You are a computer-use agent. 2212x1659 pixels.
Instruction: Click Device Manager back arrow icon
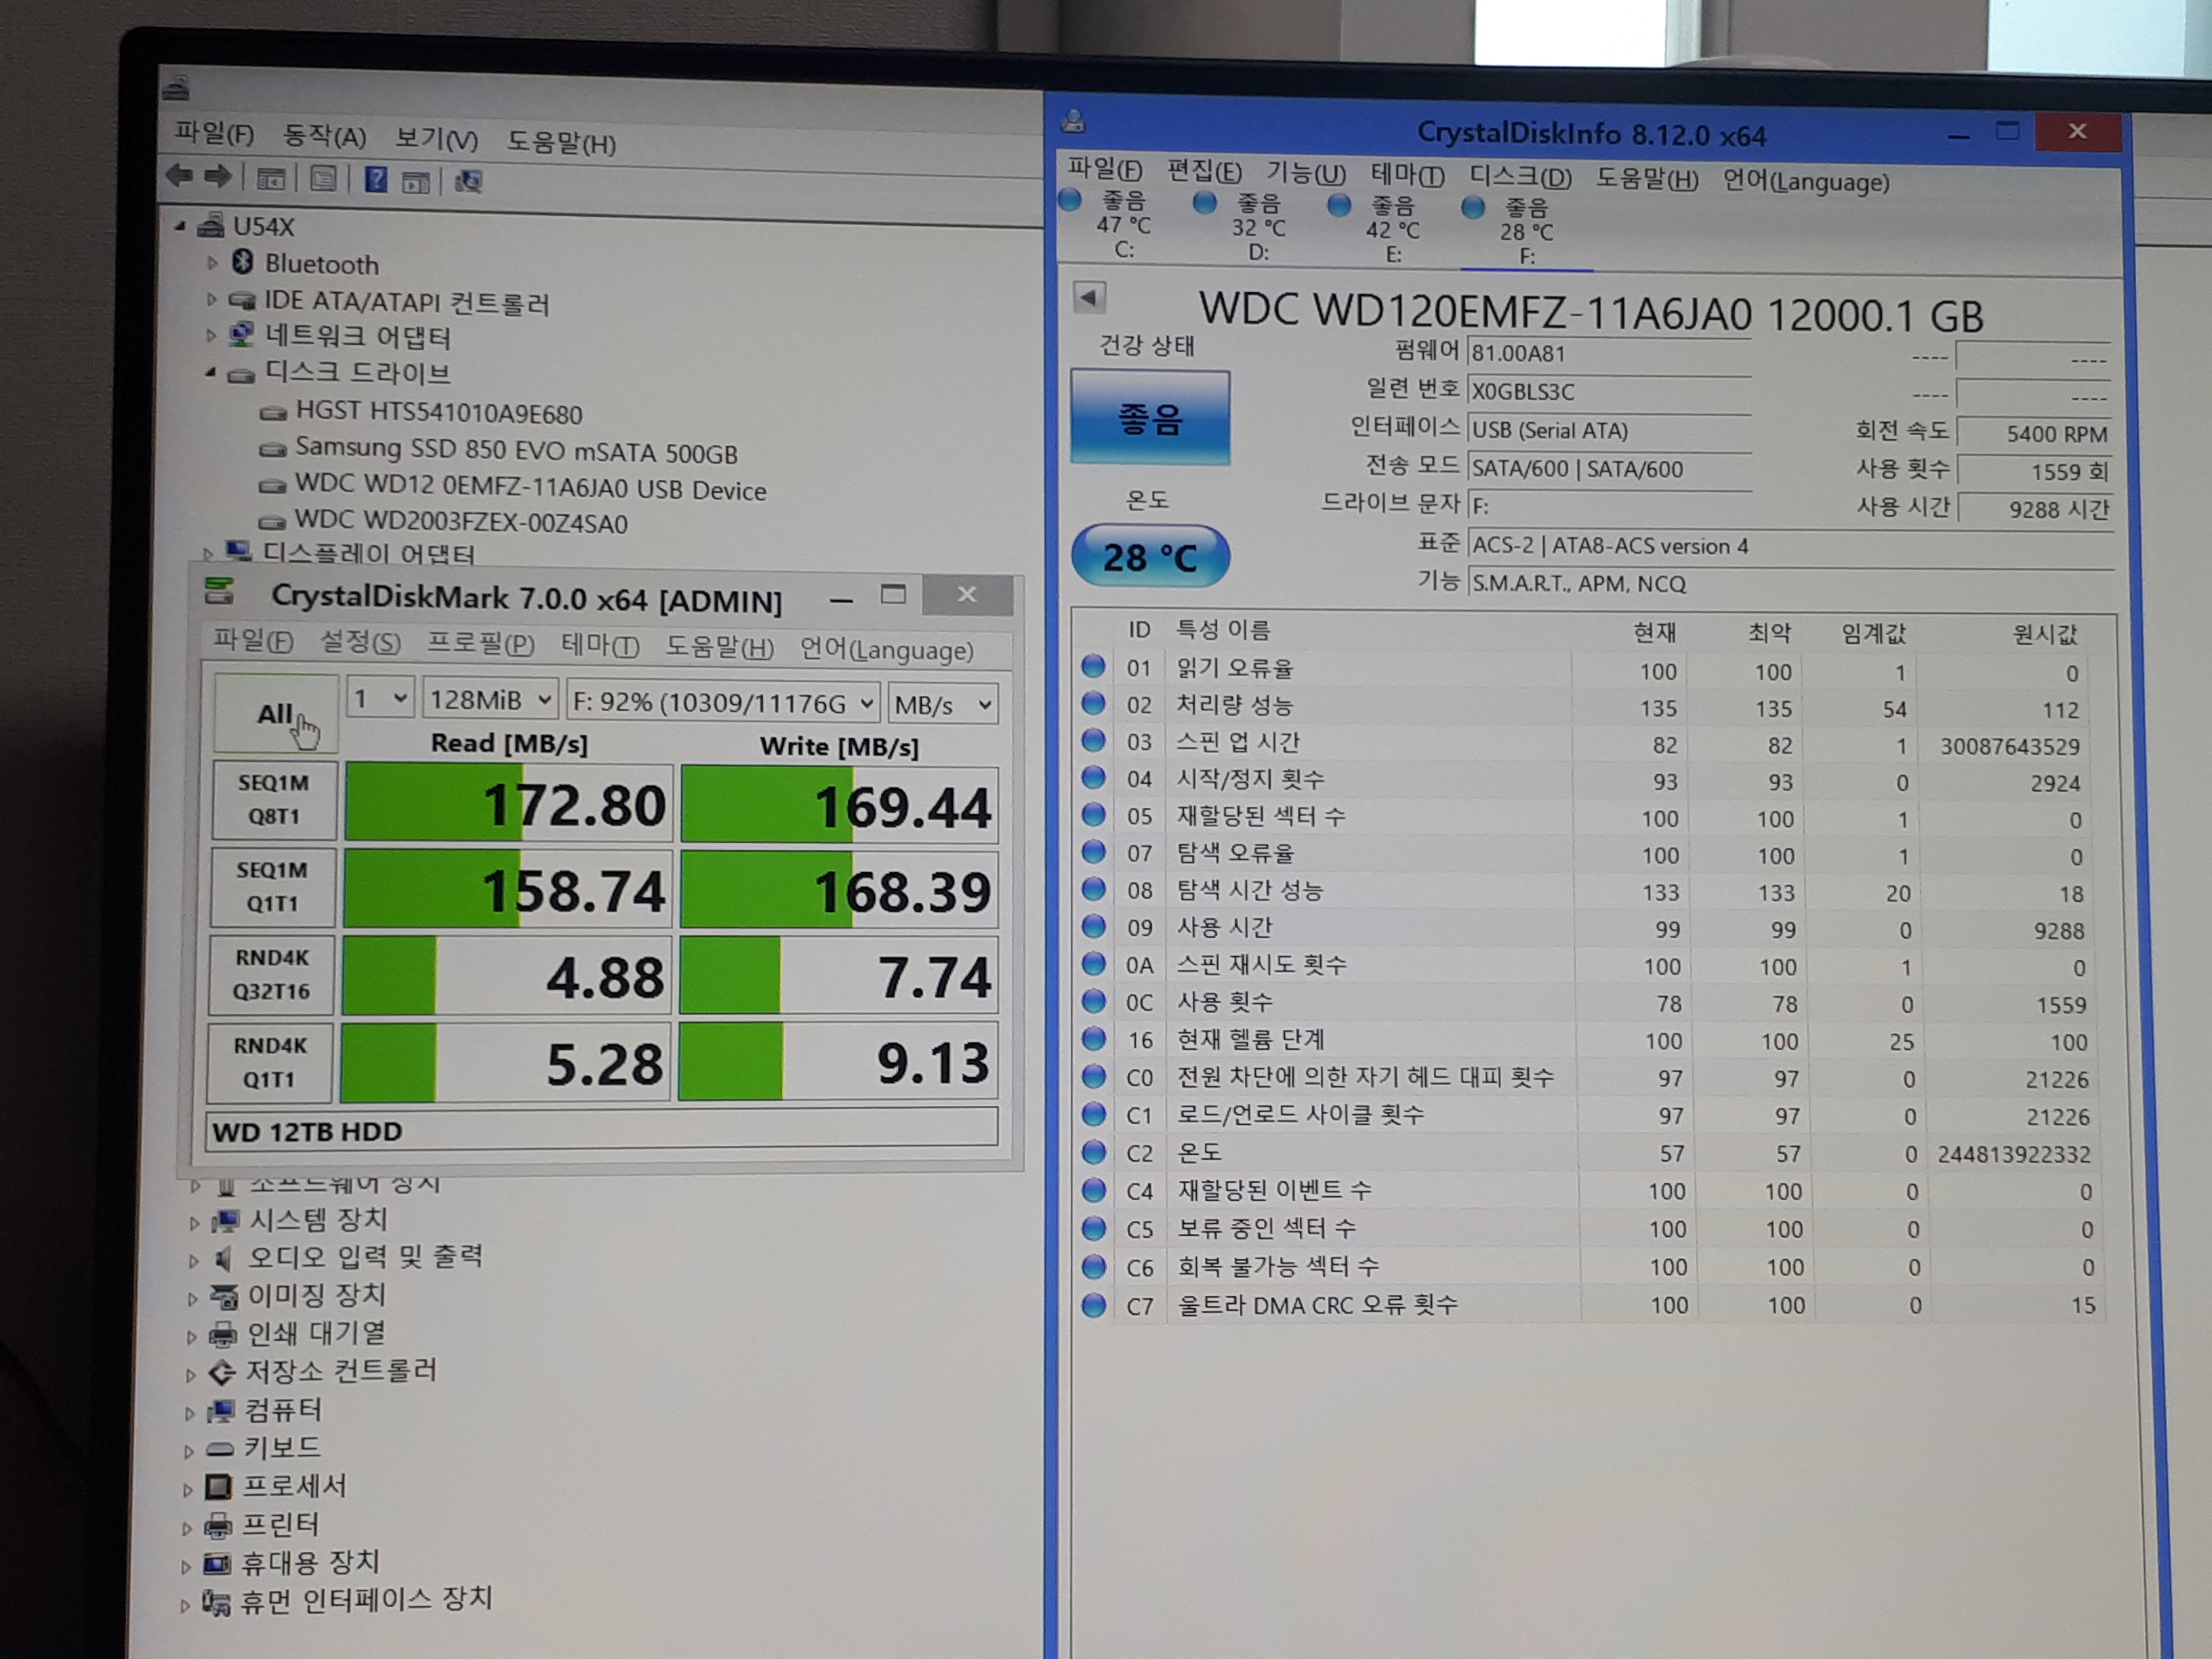click(179, 176)
